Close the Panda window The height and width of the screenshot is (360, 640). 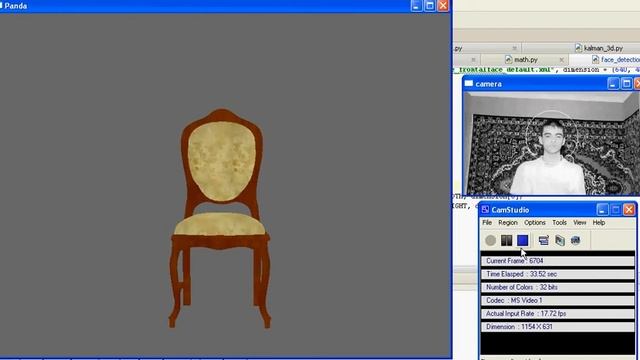pyautogui.click(x=443, y=6)
